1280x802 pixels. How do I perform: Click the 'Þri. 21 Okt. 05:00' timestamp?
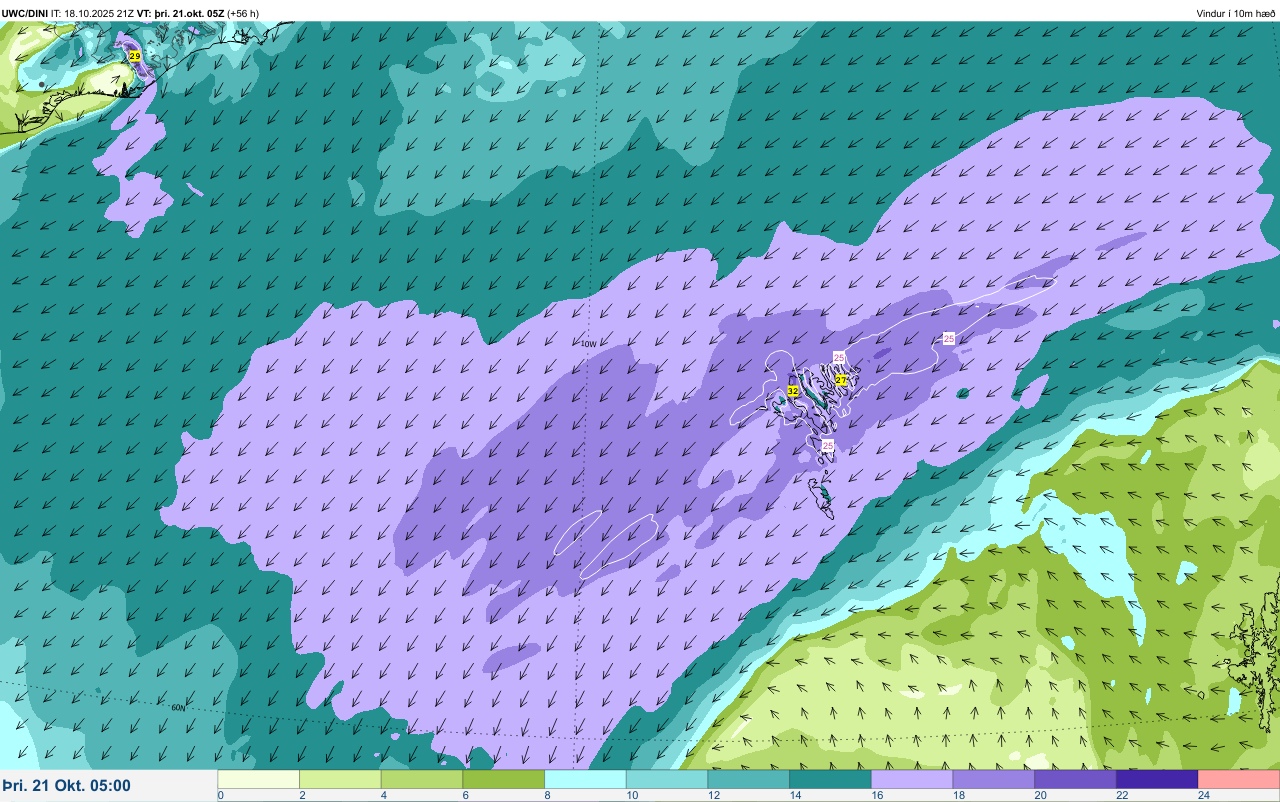66,786
